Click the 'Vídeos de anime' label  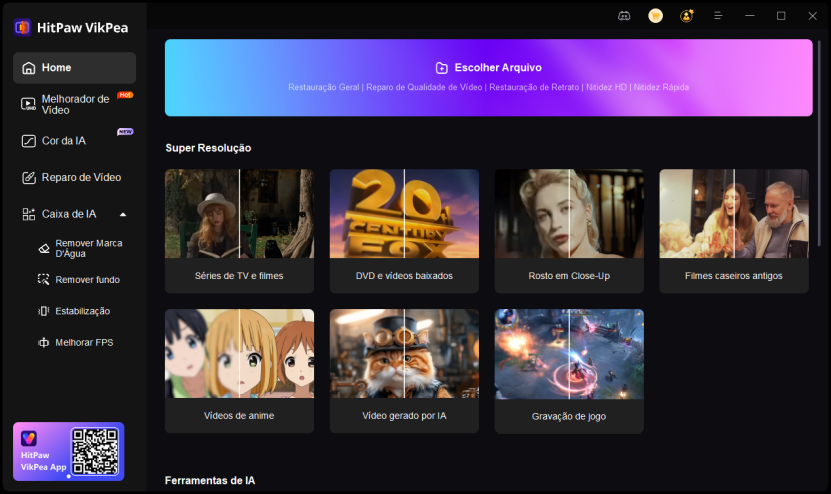239,416
